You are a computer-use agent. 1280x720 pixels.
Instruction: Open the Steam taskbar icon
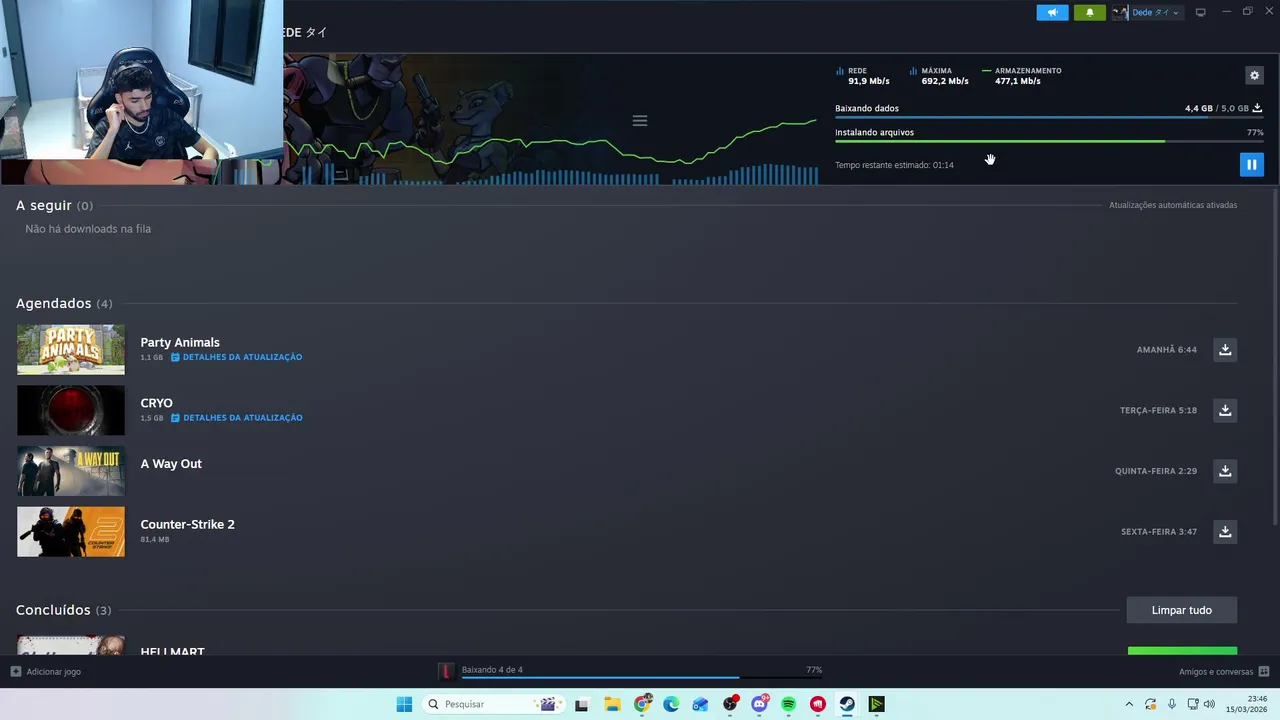(847, 704)
